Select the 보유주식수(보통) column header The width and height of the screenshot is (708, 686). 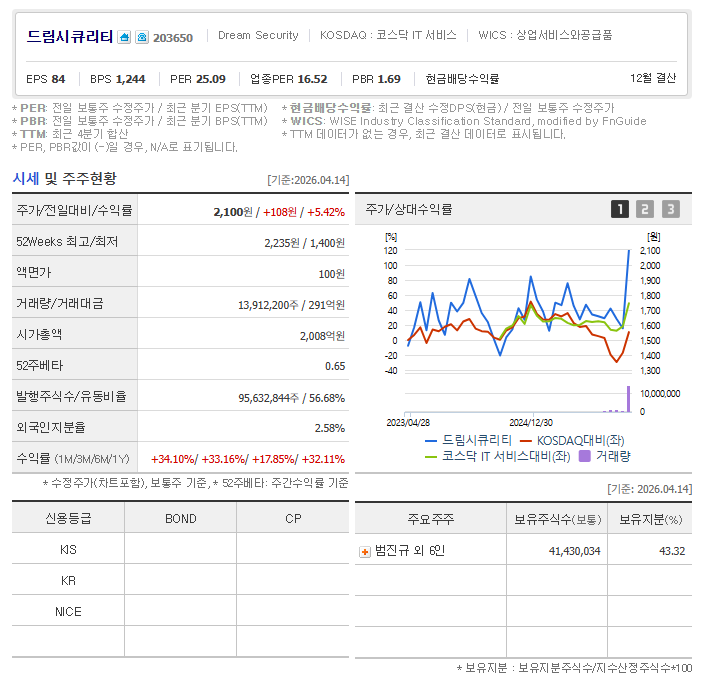[x=558, y=520]
